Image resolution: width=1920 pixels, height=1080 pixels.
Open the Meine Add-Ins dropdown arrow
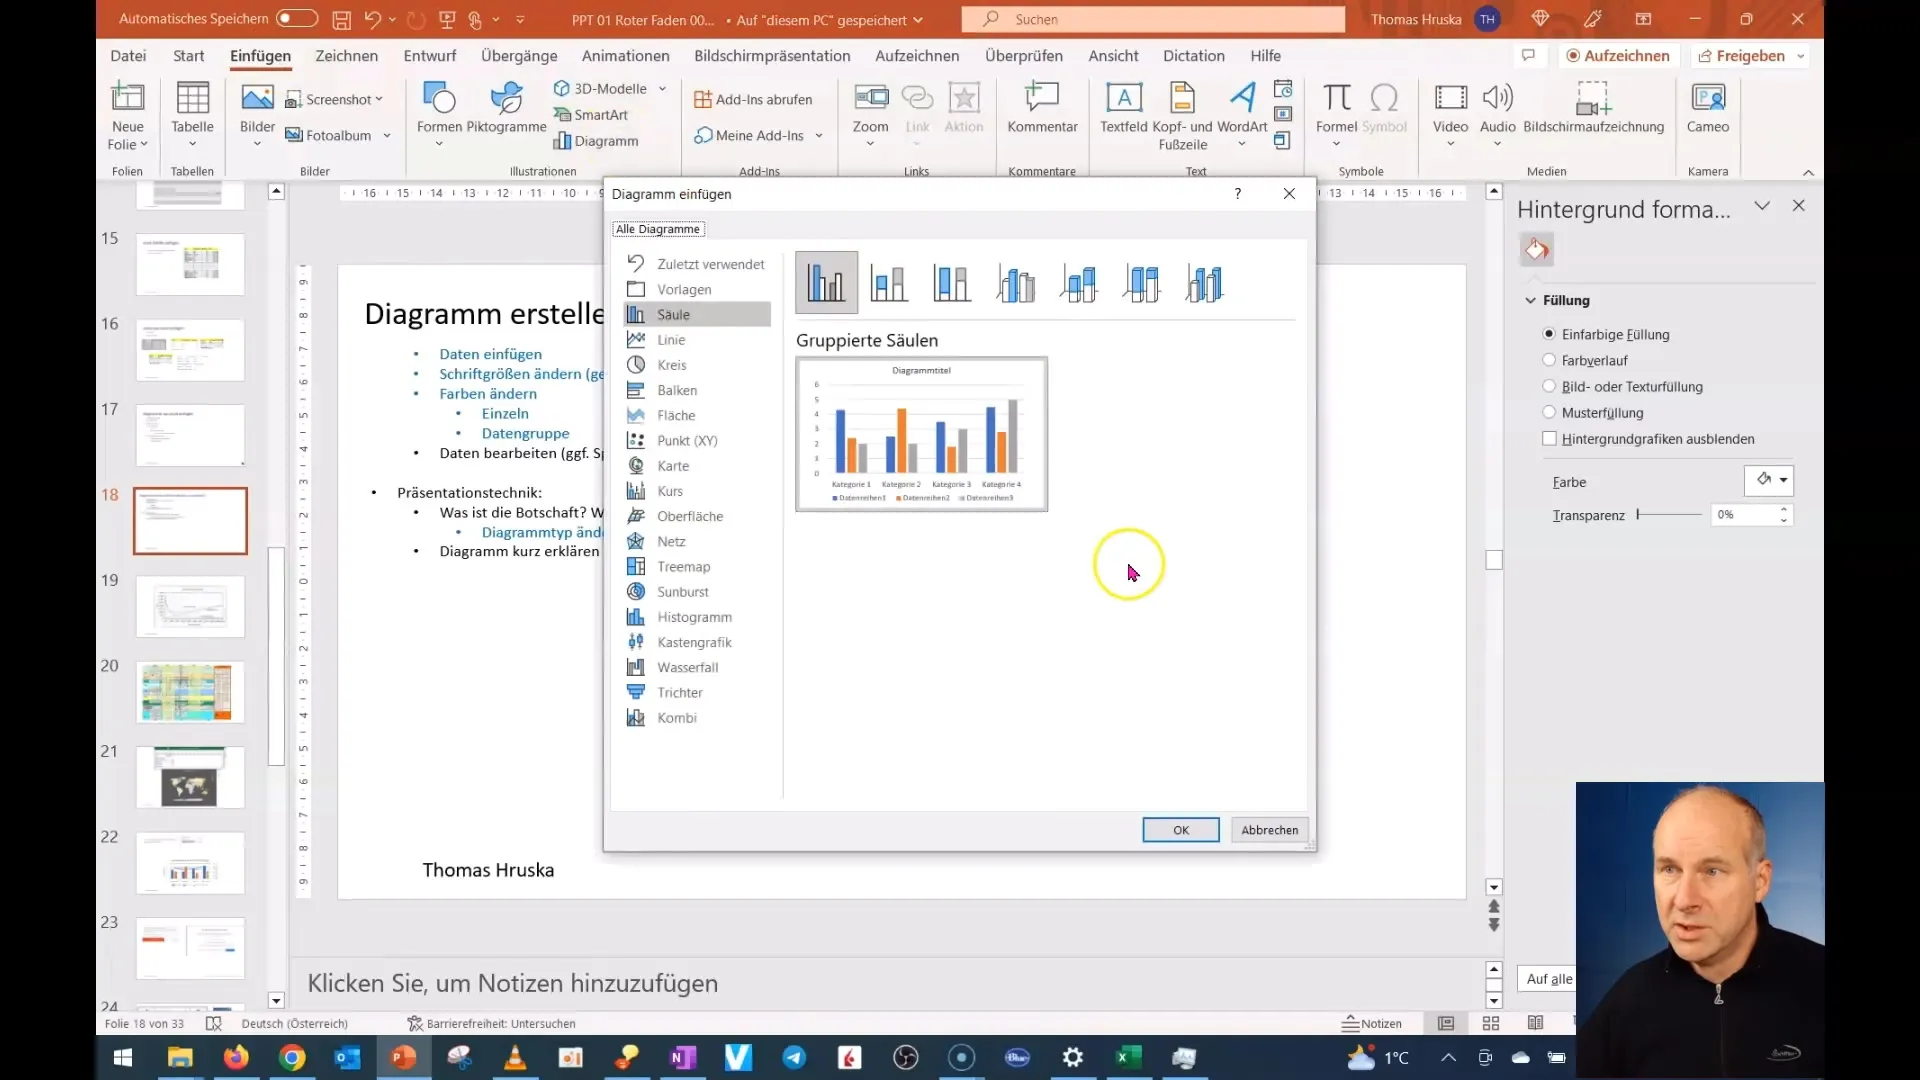point(819,136)
